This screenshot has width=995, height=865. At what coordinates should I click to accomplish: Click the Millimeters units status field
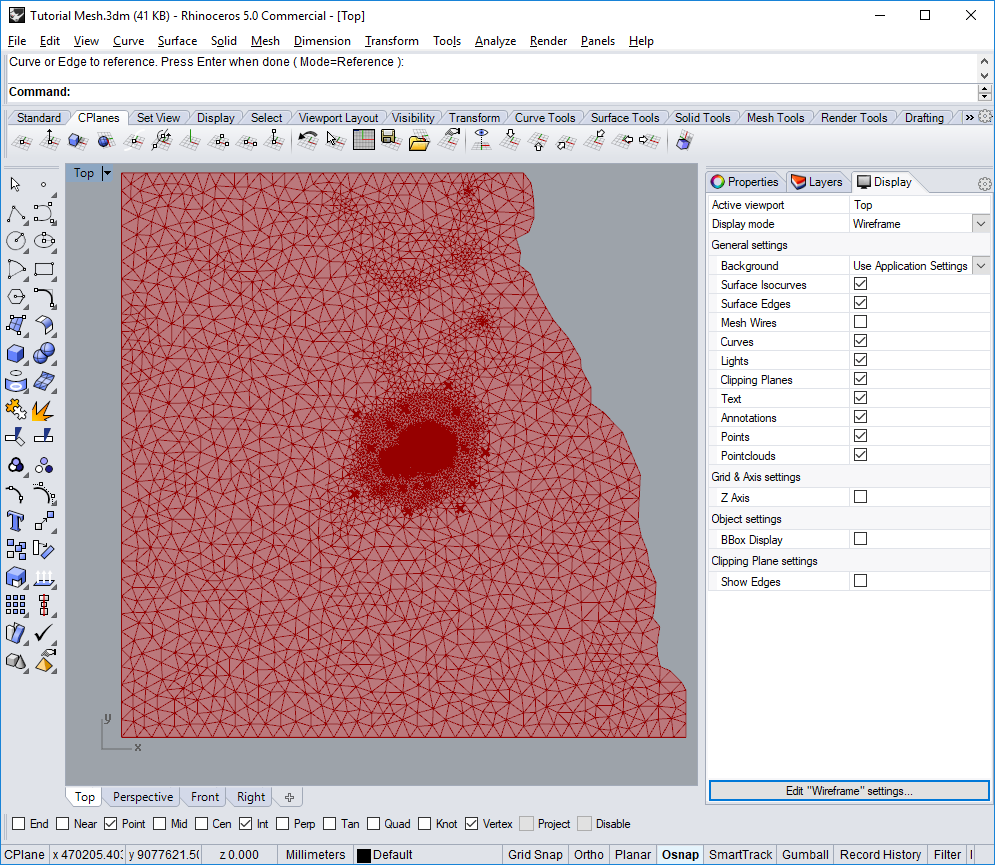point(315,854)
